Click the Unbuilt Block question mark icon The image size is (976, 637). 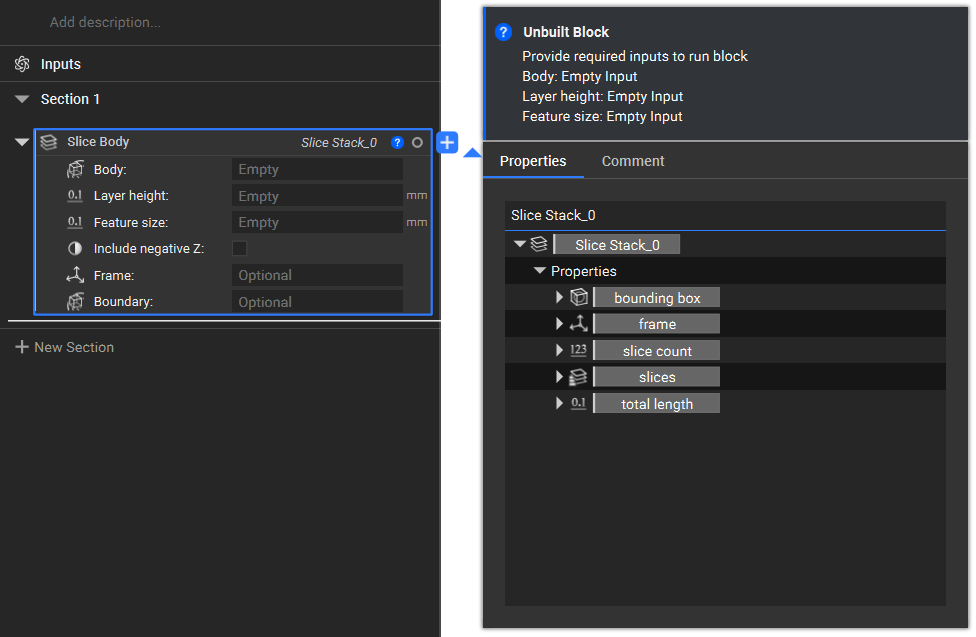(504, 32)
